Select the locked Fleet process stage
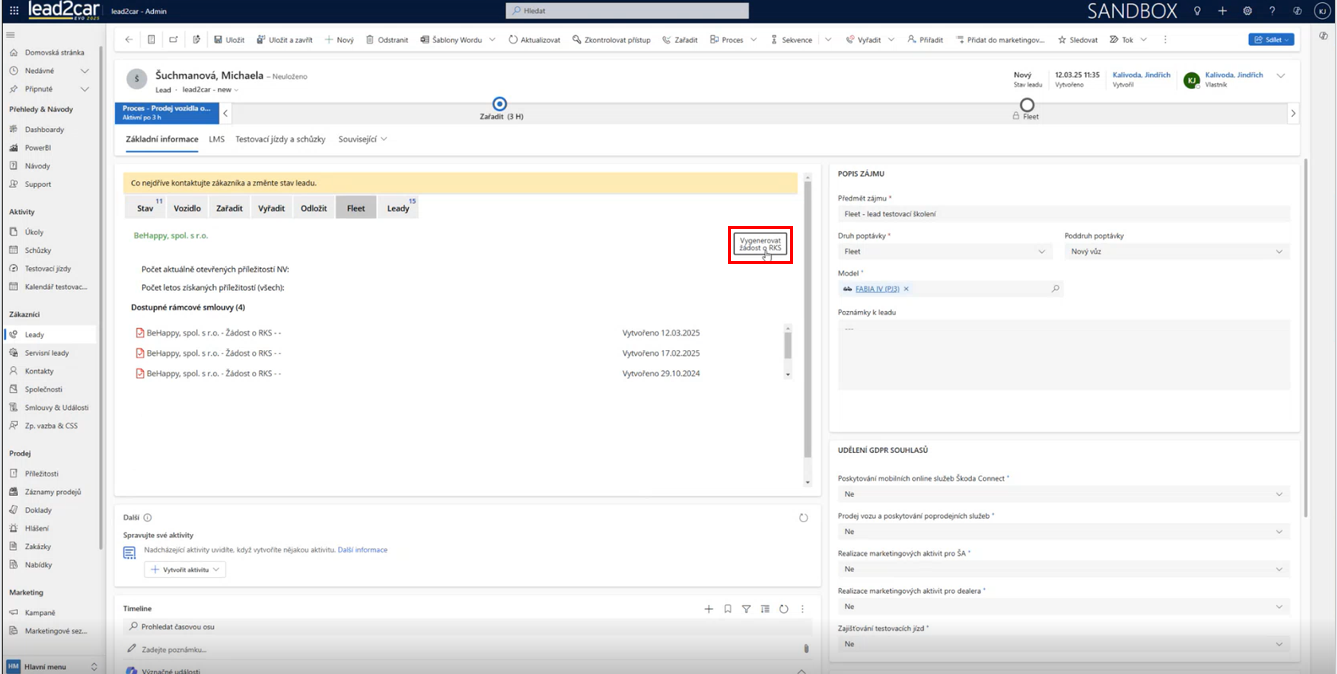 [x=1027, y=105]
